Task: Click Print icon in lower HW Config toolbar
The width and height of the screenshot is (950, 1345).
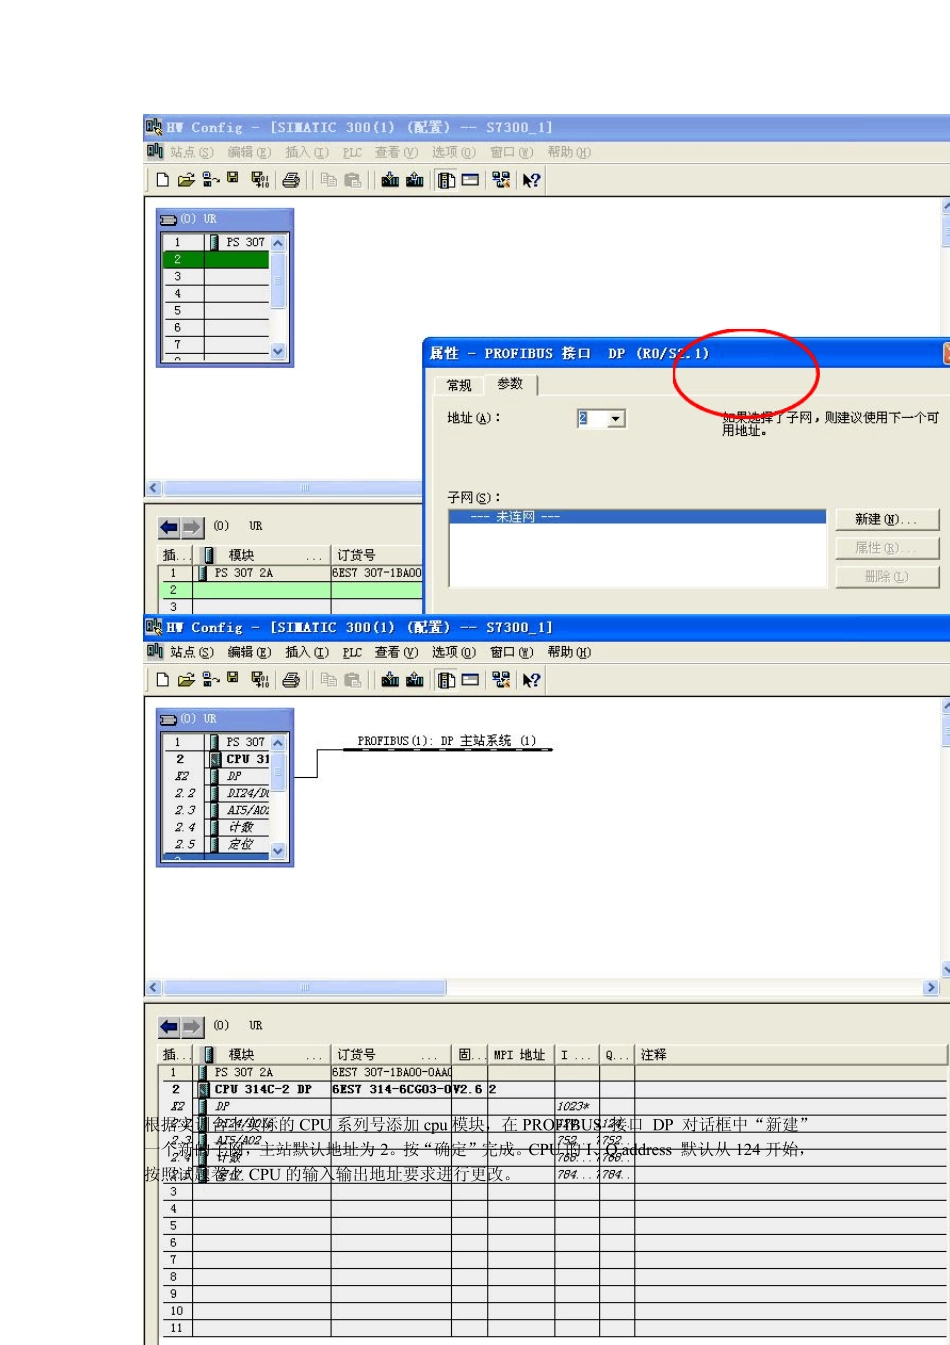Action: [291, 680]
